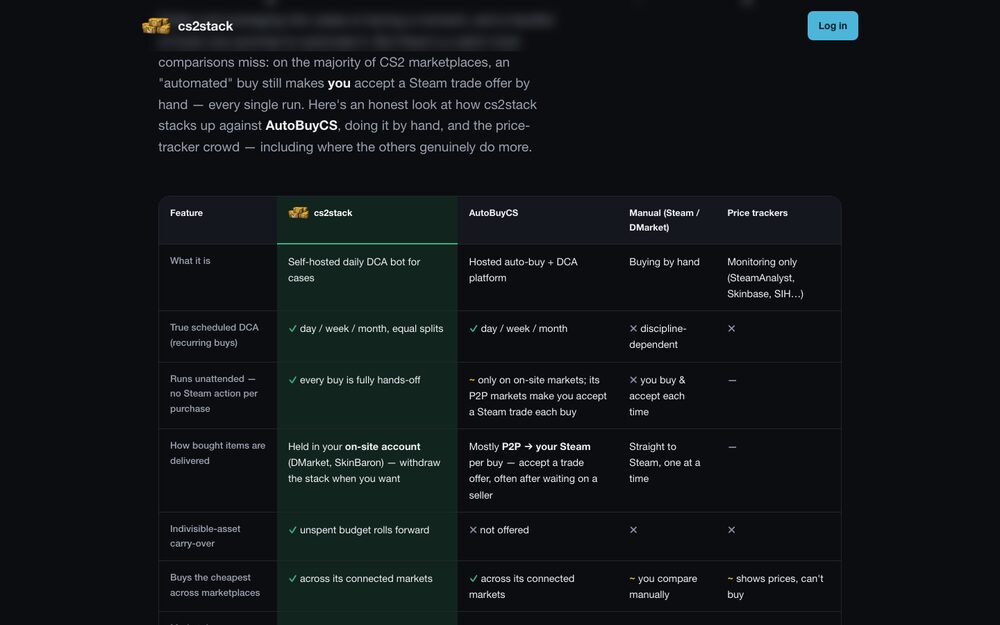
Task: Click 'Straight to Steam, one at a time' cell
Action: [665, 462]
